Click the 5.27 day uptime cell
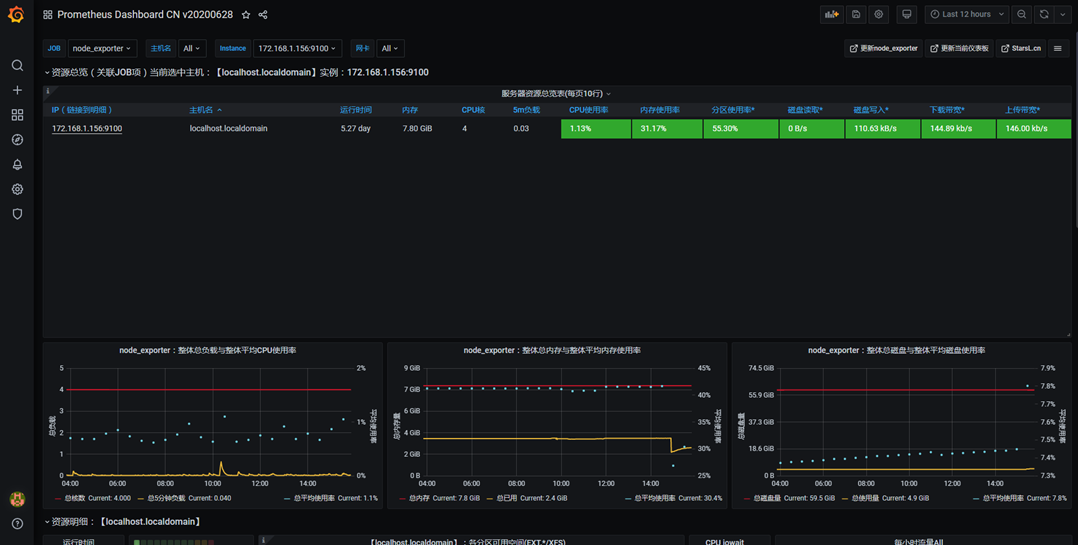1078x545 pixels. coord(355,129)
